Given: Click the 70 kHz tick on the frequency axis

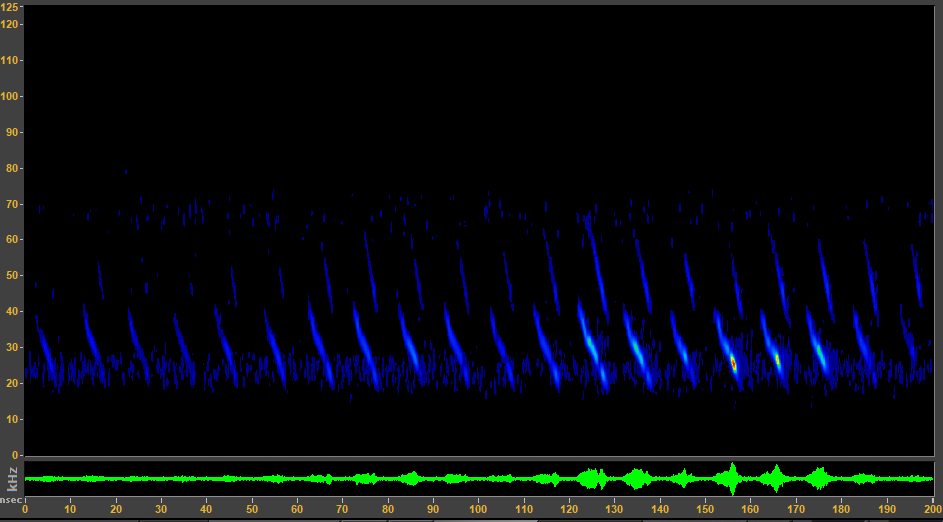Looking at the screenshot, I should pos(11,204).
